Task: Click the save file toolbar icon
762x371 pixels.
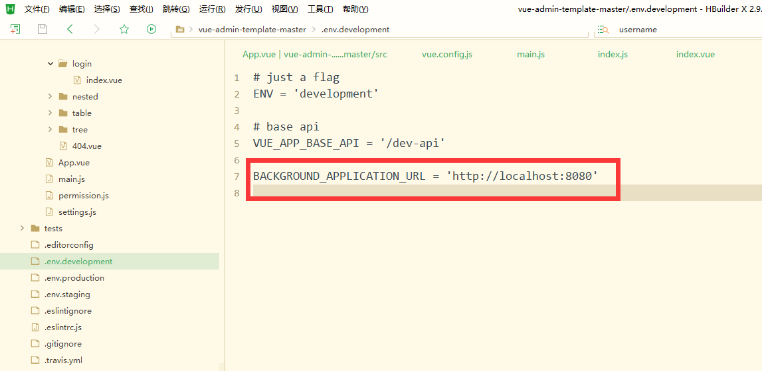Action: [43, 29]
